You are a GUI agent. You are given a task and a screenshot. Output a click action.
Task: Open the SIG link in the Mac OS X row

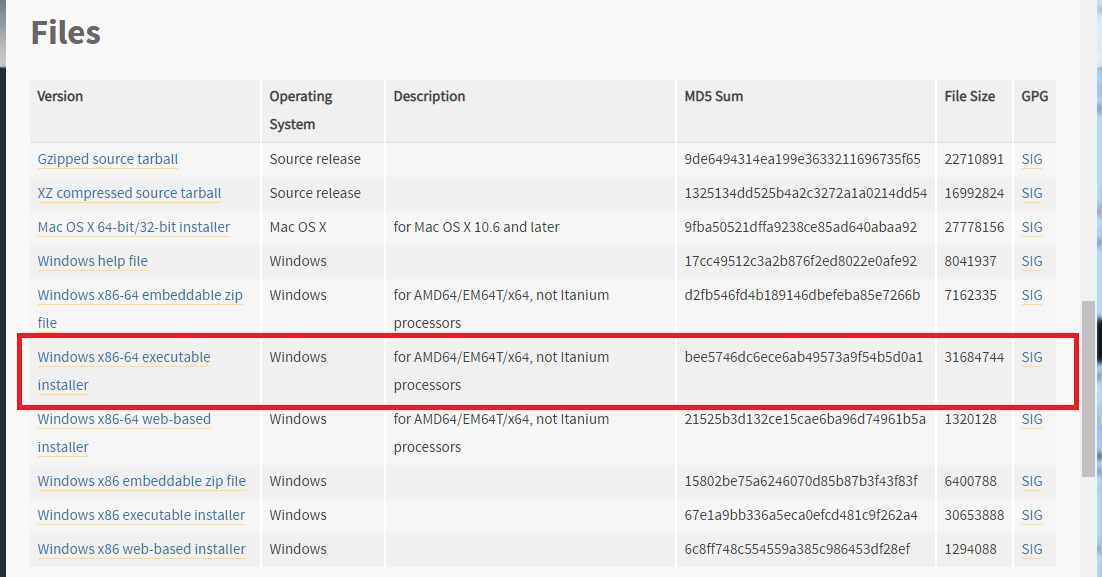[x=1032, y=227]
